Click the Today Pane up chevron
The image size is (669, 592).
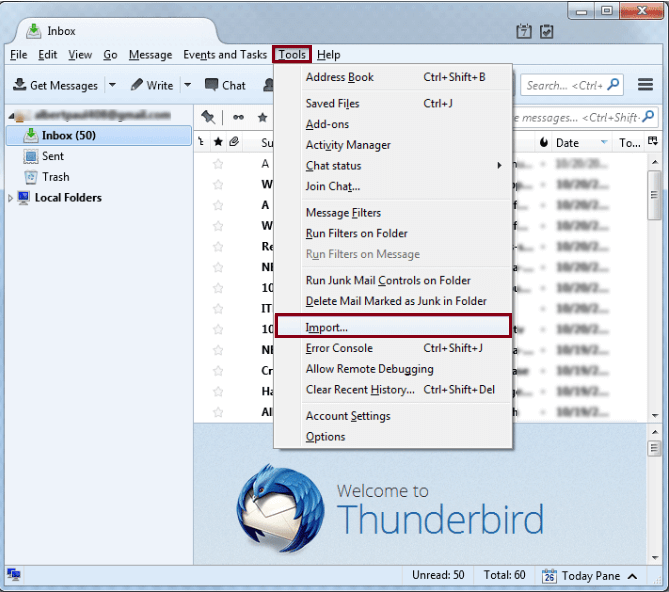tap(632, 576)
